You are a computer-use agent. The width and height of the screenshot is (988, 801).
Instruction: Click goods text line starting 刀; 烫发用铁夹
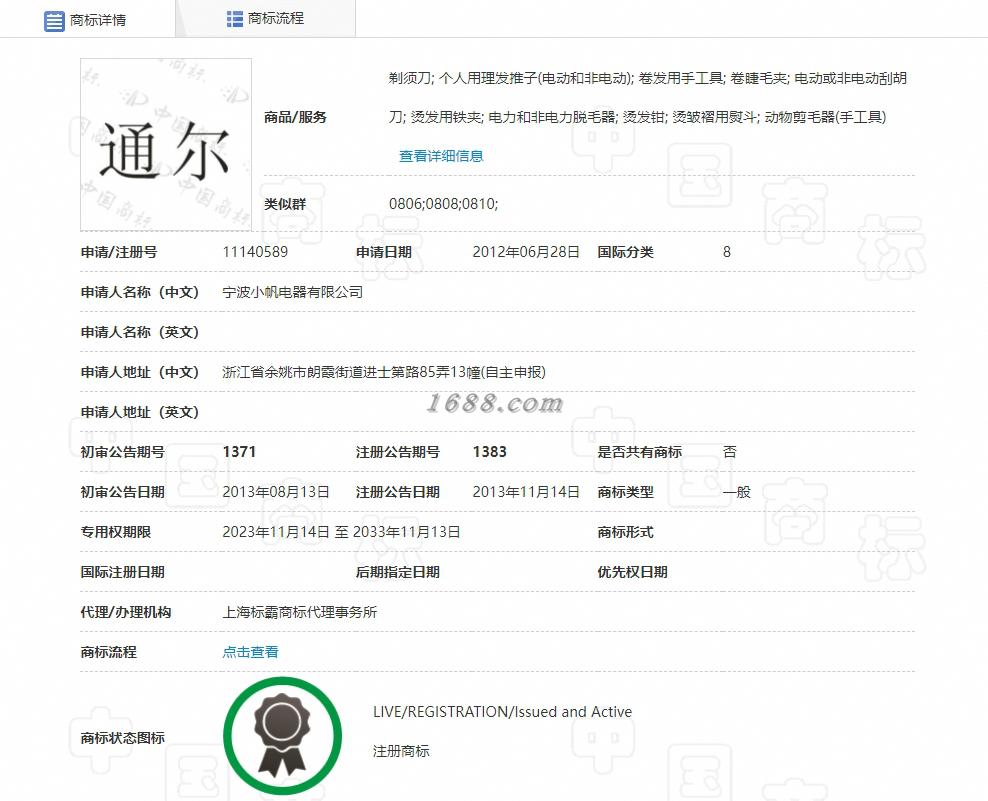tap(638, 117)
